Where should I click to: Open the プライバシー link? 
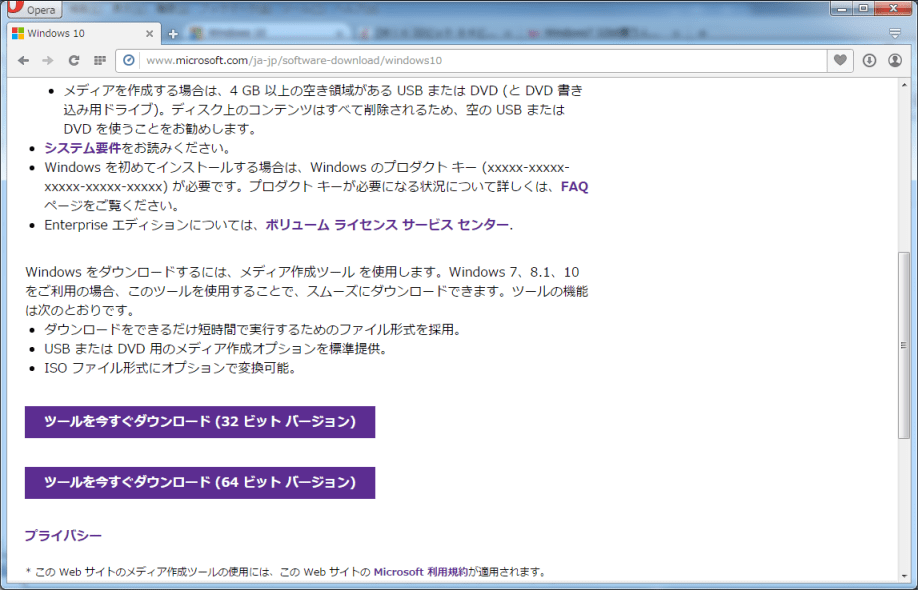(x=63, y=536)
